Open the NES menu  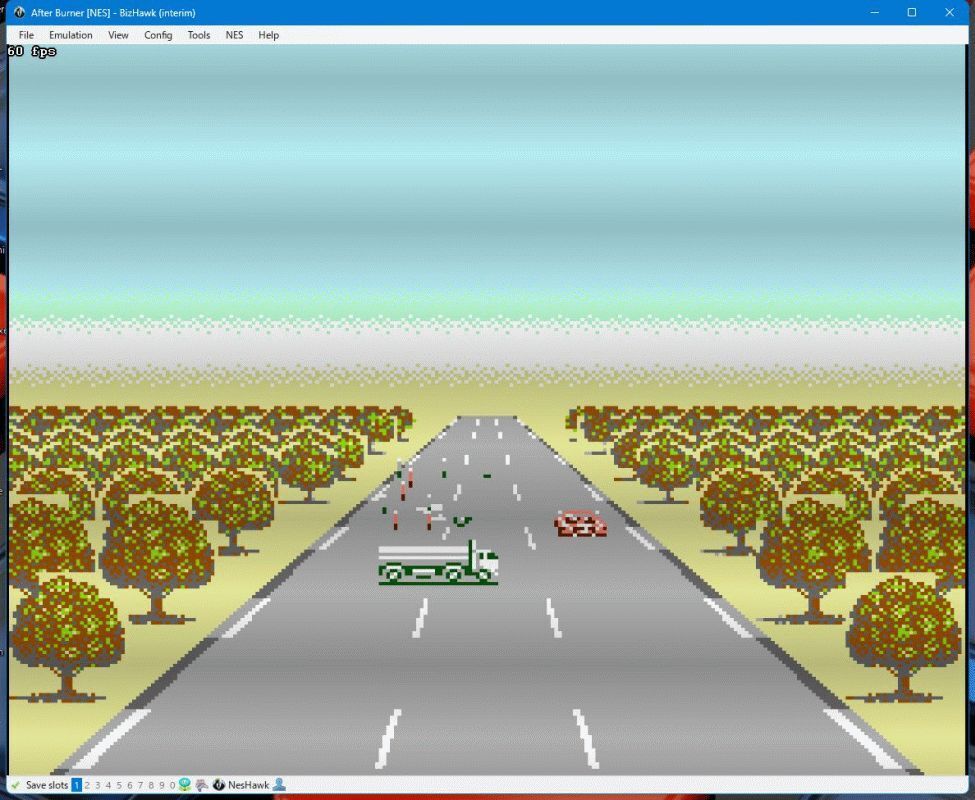(234, 35)
